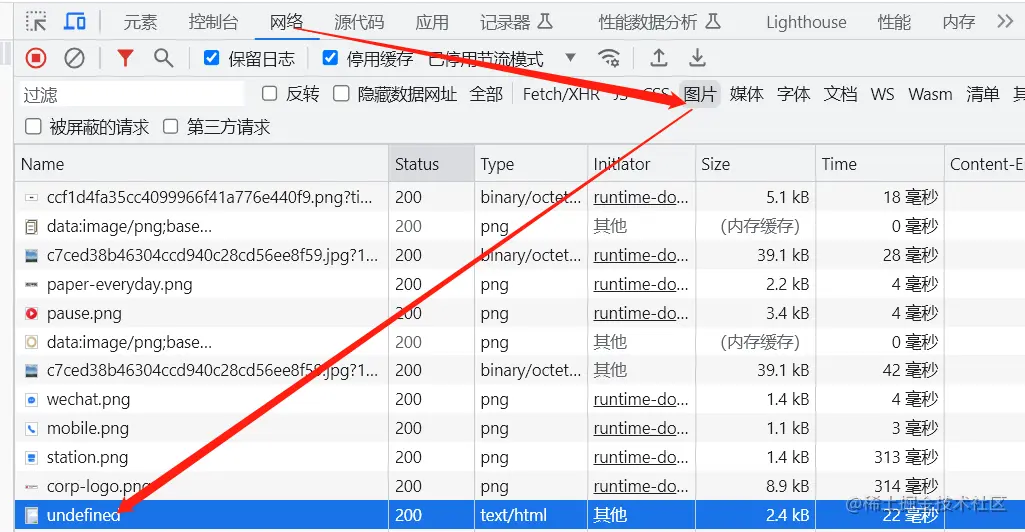The width and height of the screenshot is (1025, 532).
Task: Select the pause.png request row
Action: 520,313
